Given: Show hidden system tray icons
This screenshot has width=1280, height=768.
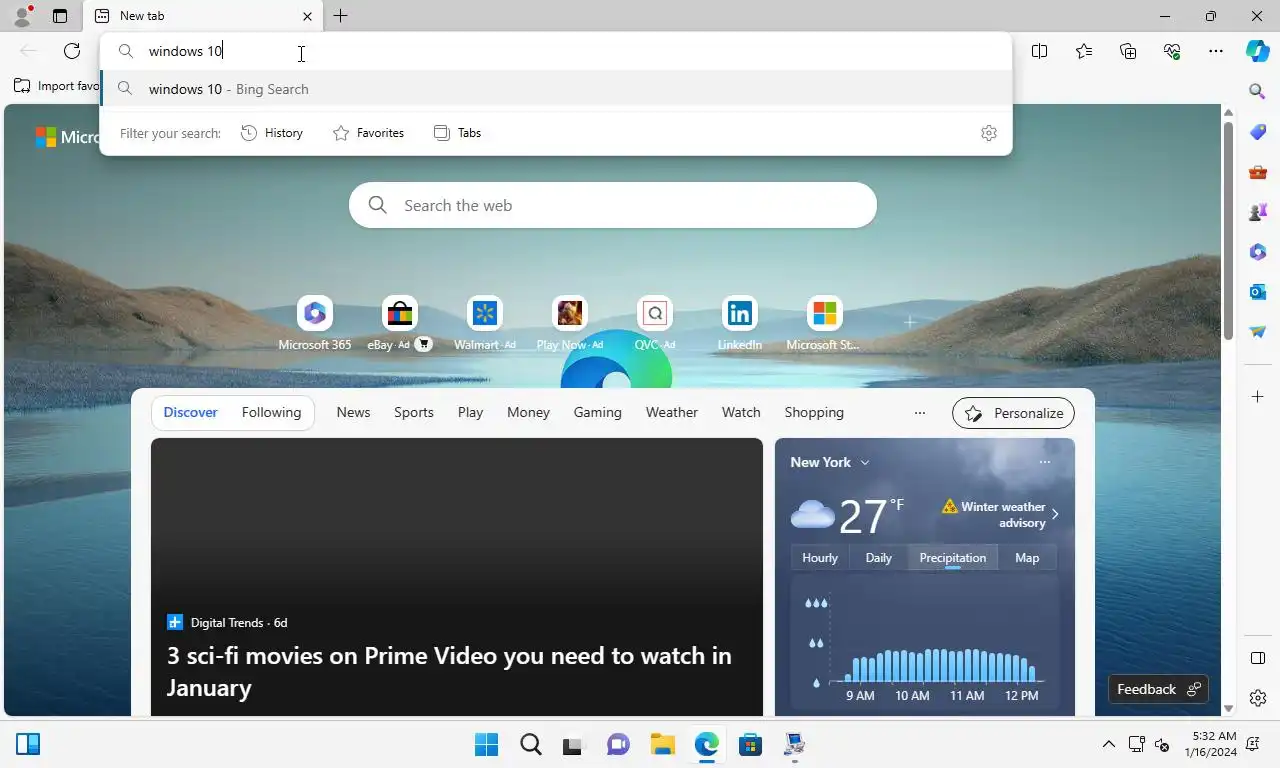Looking at the screenshot, I should (x=1108, y=744).
